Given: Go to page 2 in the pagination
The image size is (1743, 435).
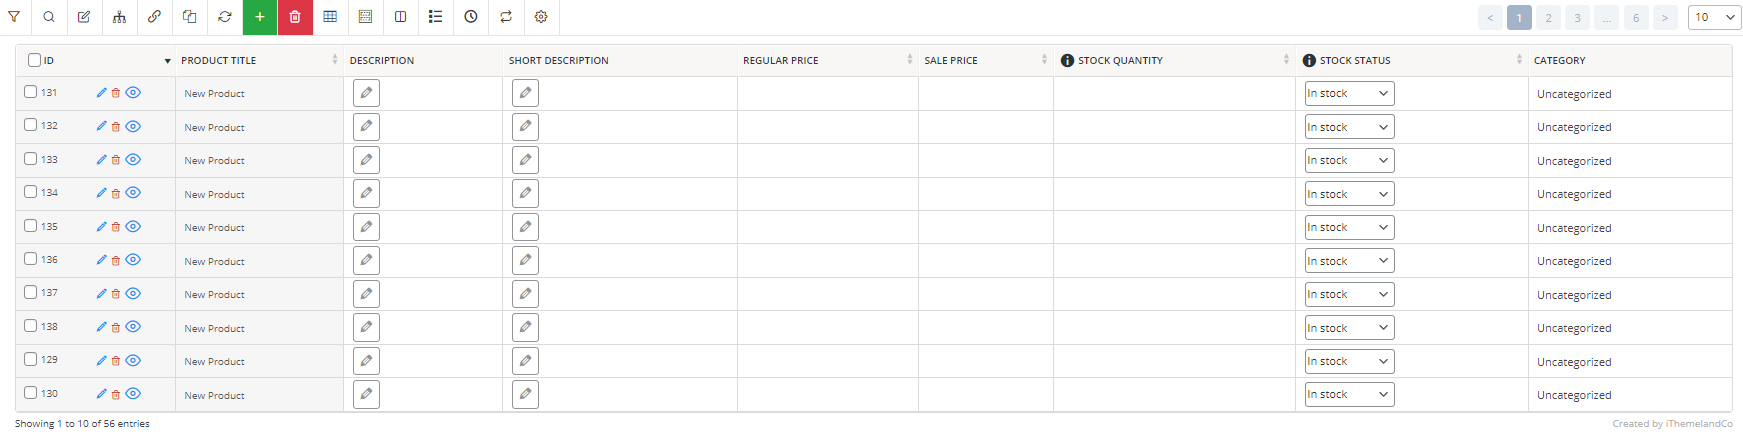Looking at the screenshot, I should (1548, 17).
